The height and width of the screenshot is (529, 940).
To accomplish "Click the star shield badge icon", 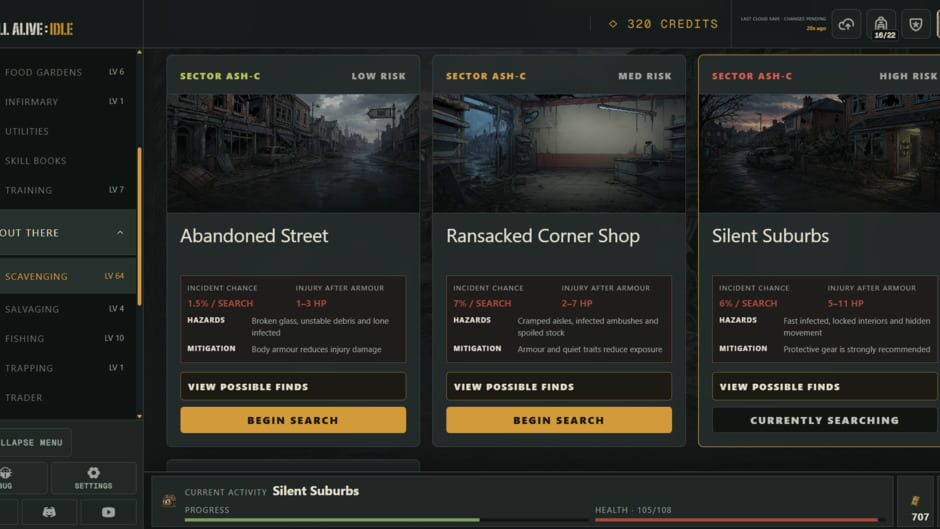I will pos(915,25).
